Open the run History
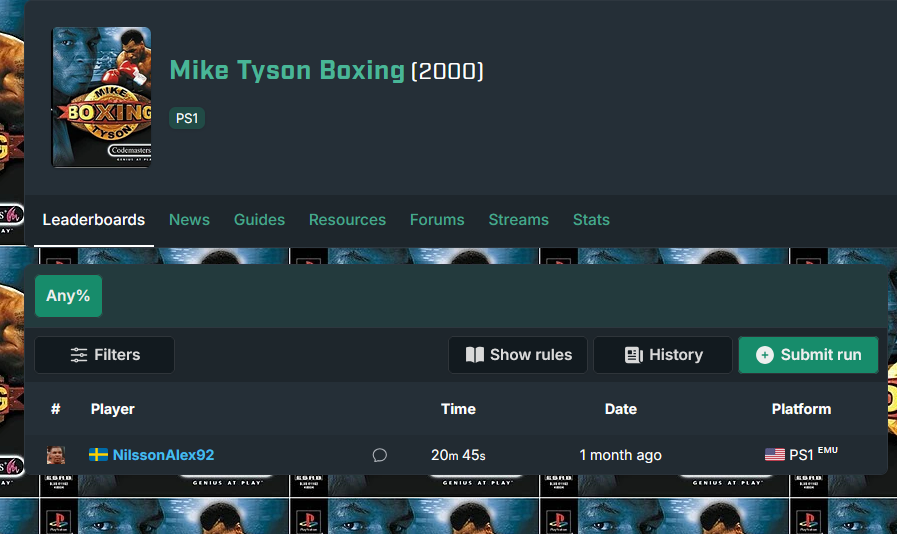Viewport: 897px width, 534px height. click(x=663, y=355)
